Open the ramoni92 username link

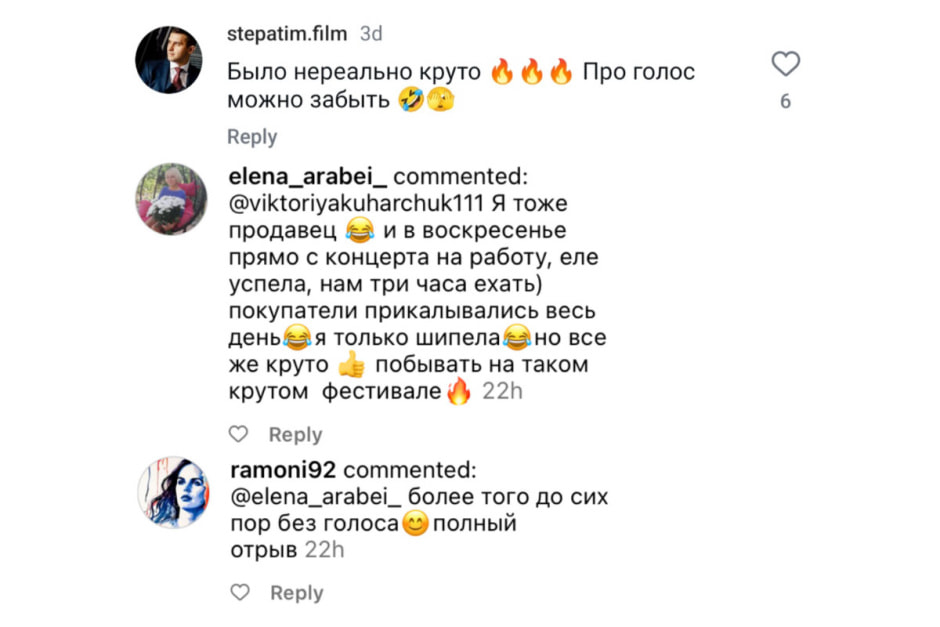(282, 470)
